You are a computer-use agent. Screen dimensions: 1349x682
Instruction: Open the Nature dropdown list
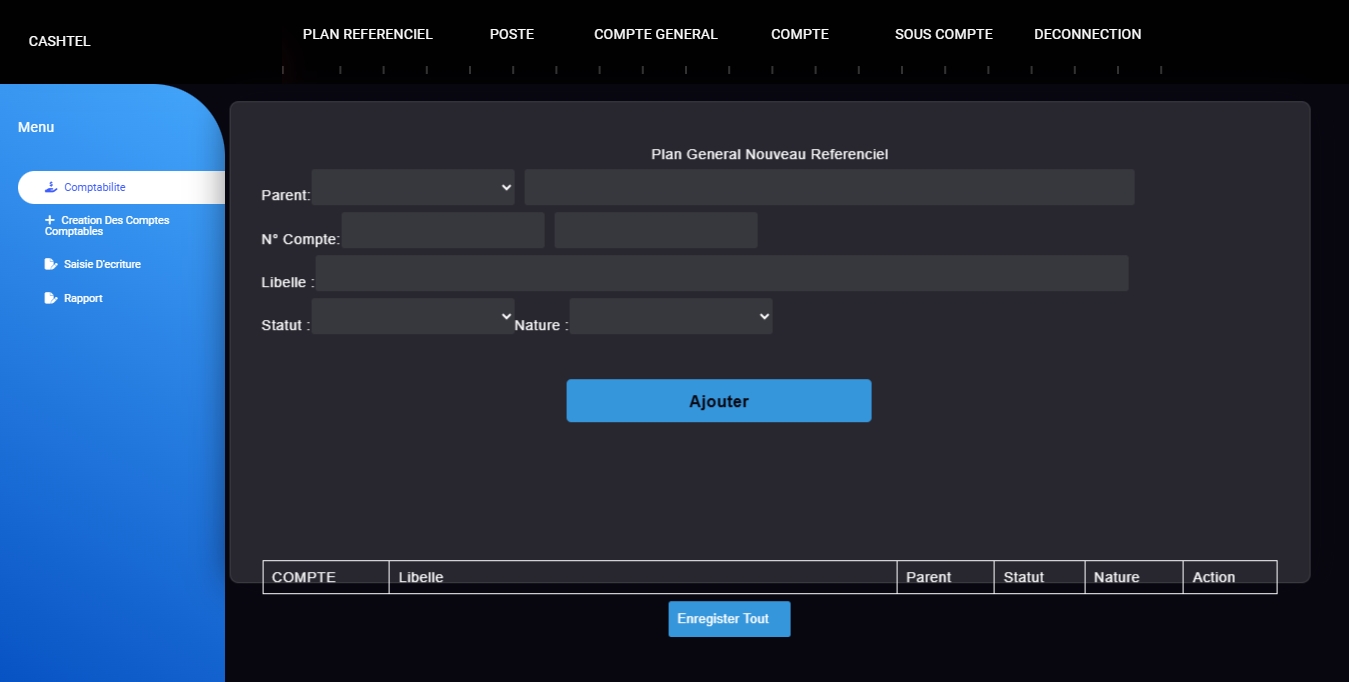click(x=670, y=316)
